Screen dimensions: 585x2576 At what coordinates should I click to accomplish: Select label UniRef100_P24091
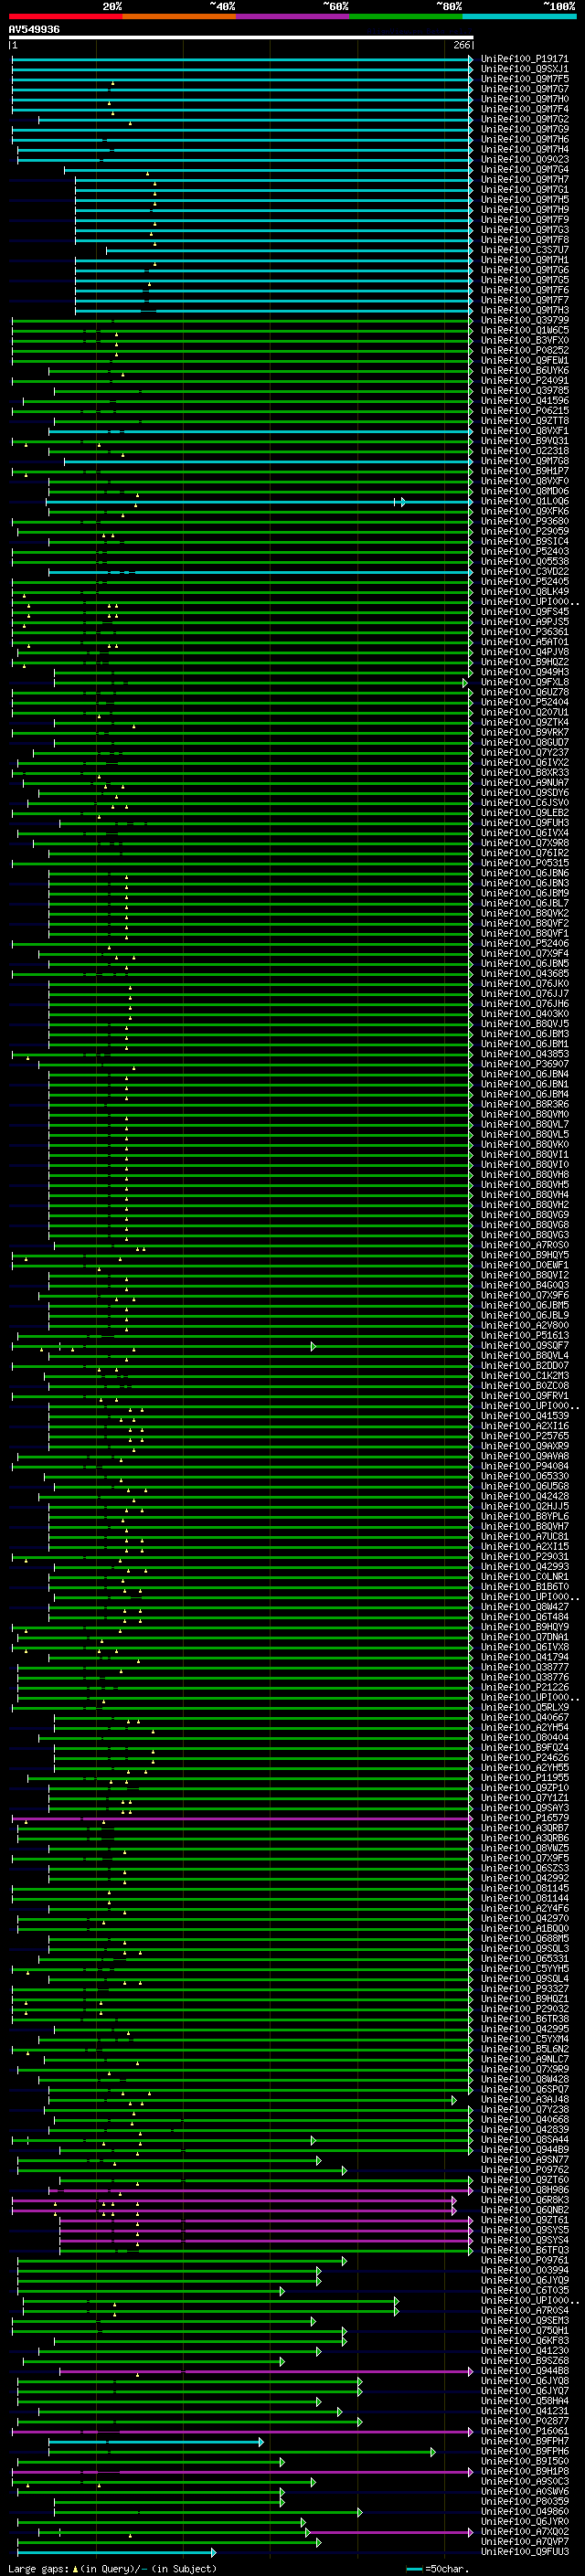coord(525,381)
